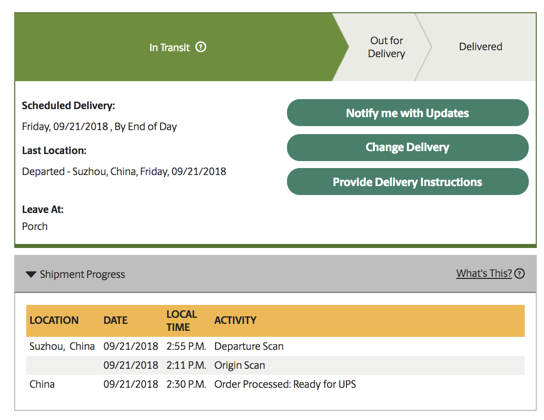Collapse Shipment Progress with triangle arrow
Image resolution: width=544 pixels, height=420 pixels.
[31, 274]
